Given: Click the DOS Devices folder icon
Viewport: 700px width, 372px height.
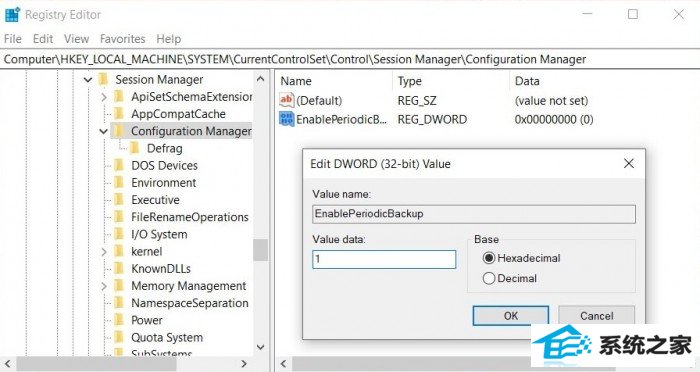Looking at the screenshot, I should 119,165.
